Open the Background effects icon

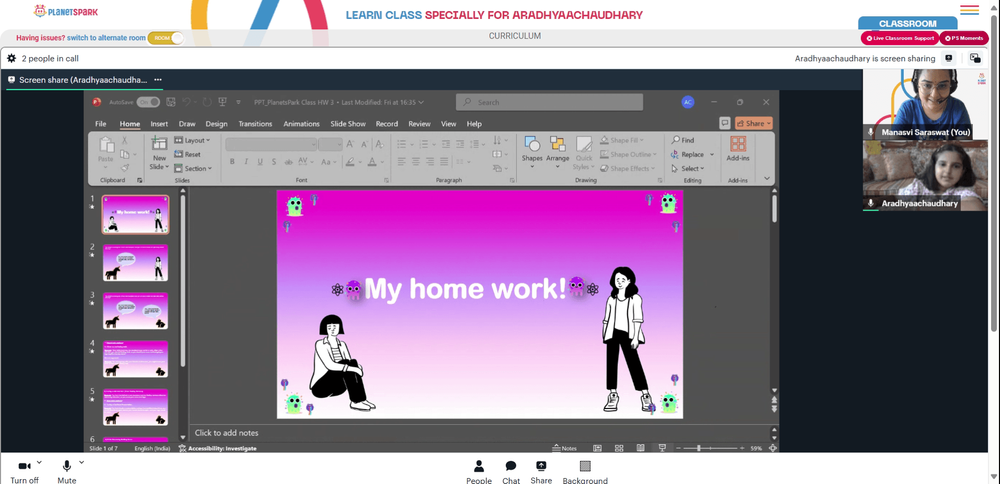click(585, 466)
